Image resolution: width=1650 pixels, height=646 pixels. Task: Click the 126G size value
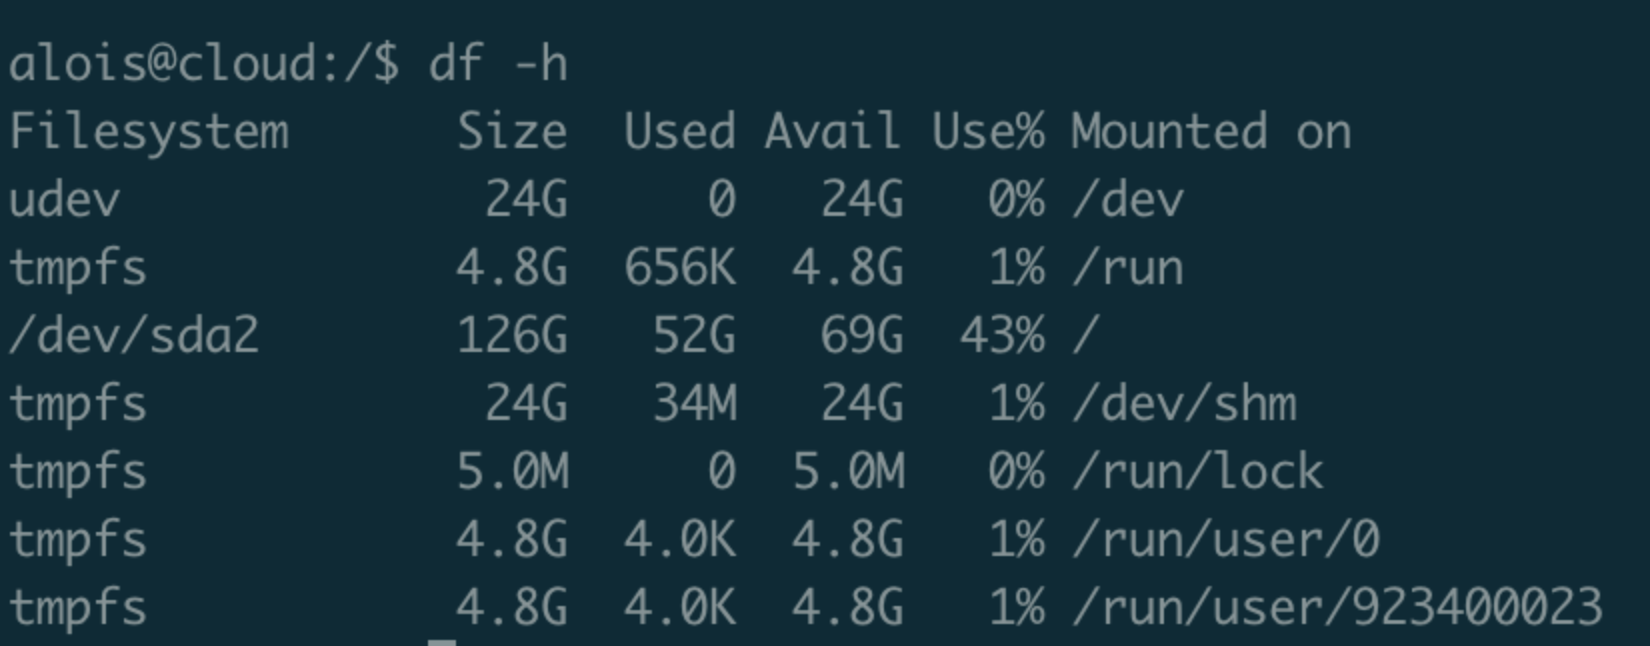[512, 335]
